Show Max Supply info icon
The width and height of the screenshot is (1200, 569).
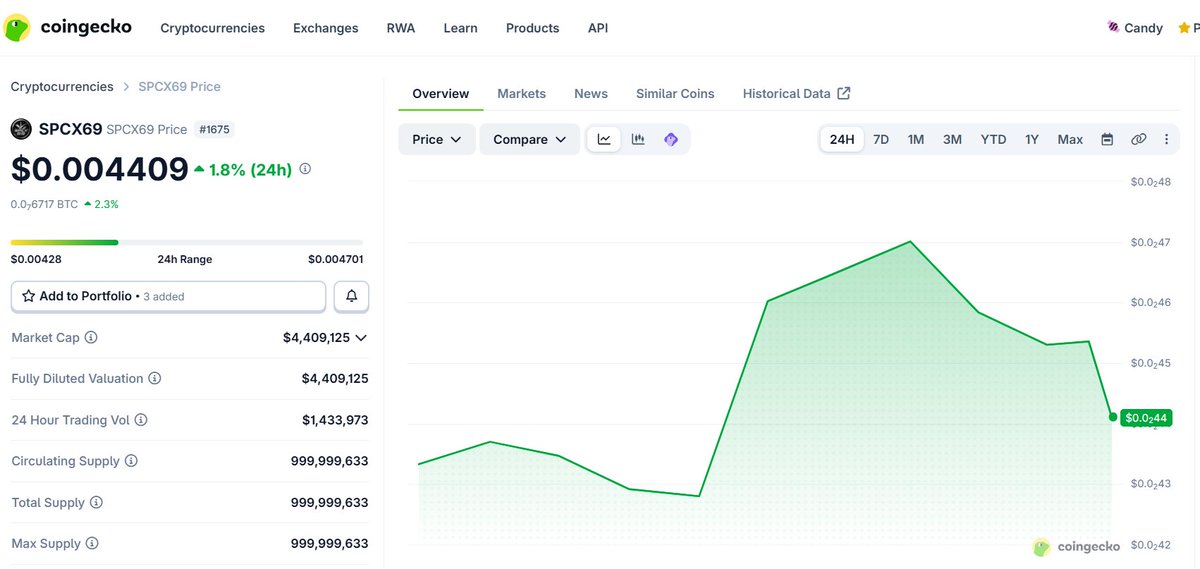pyautogui.click(x=92, y=544)
